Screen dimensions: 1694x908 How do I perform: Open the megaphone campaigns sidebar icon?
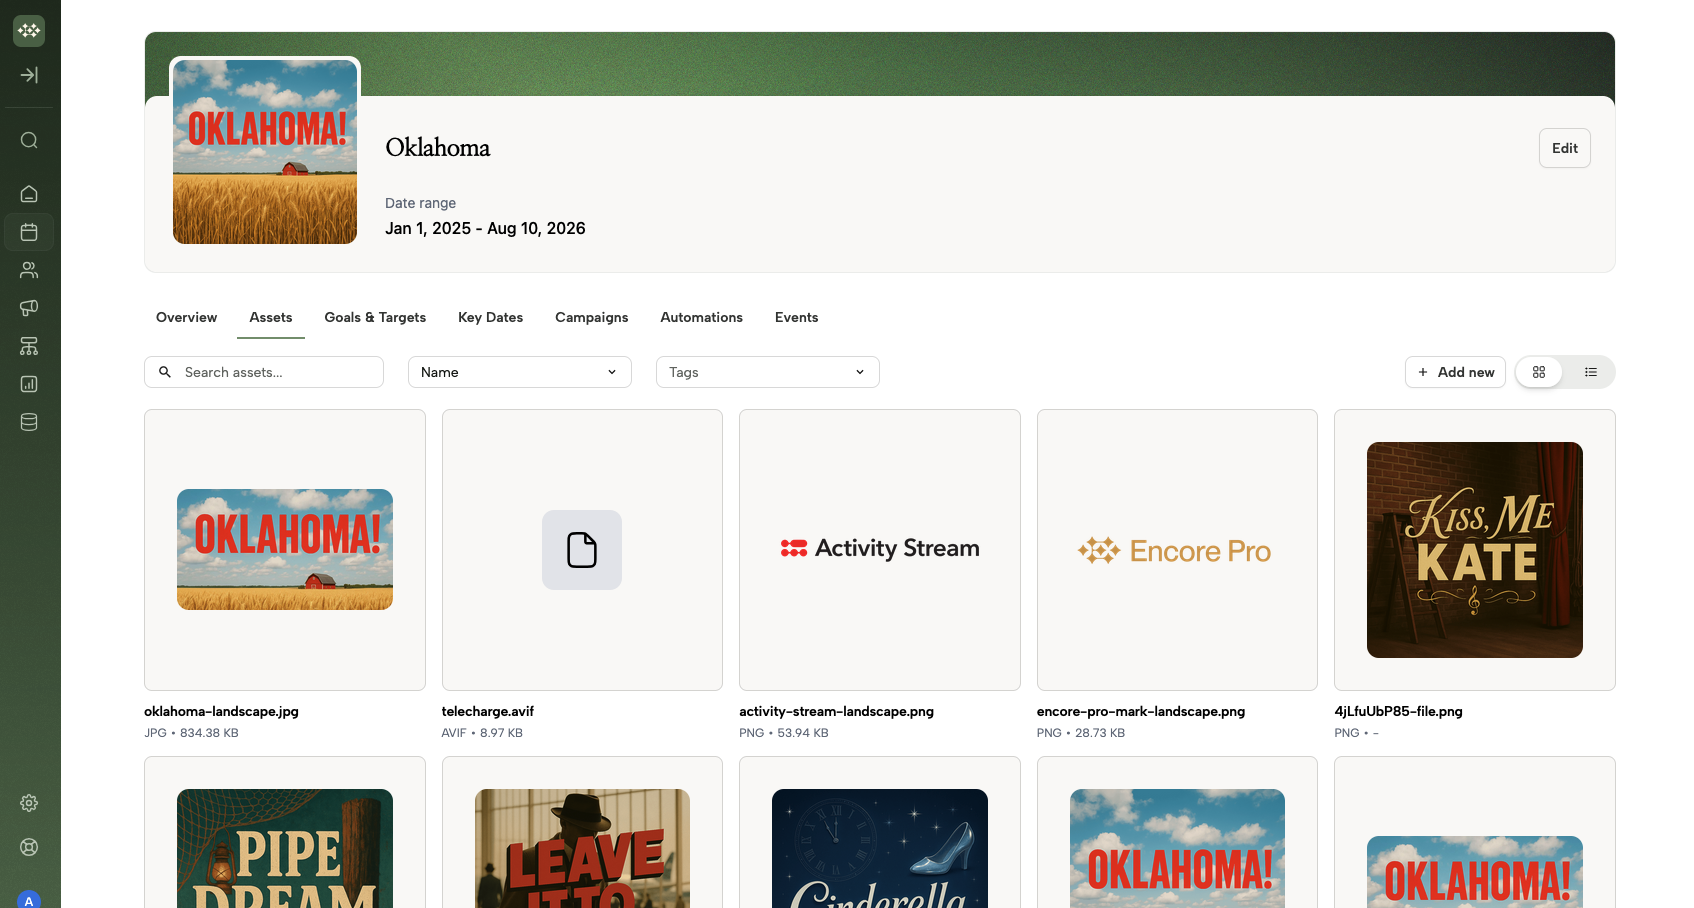[x=29, y=308]
